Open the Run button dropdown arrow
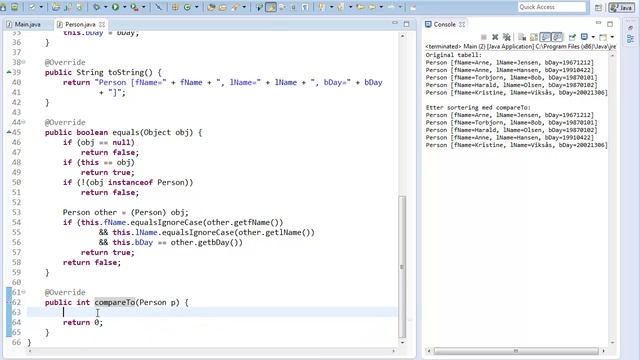This screenshot has height=360, width=640. pos(124,7)
